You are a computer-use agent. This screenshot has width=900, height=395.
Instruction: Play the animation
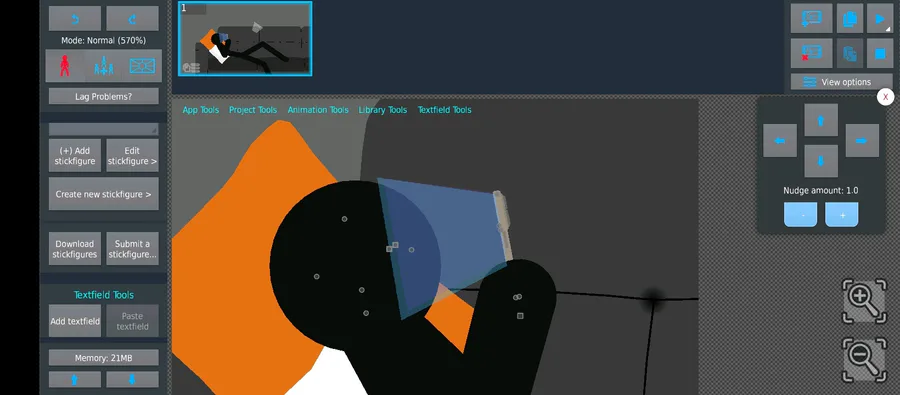(x=879, y=18)
